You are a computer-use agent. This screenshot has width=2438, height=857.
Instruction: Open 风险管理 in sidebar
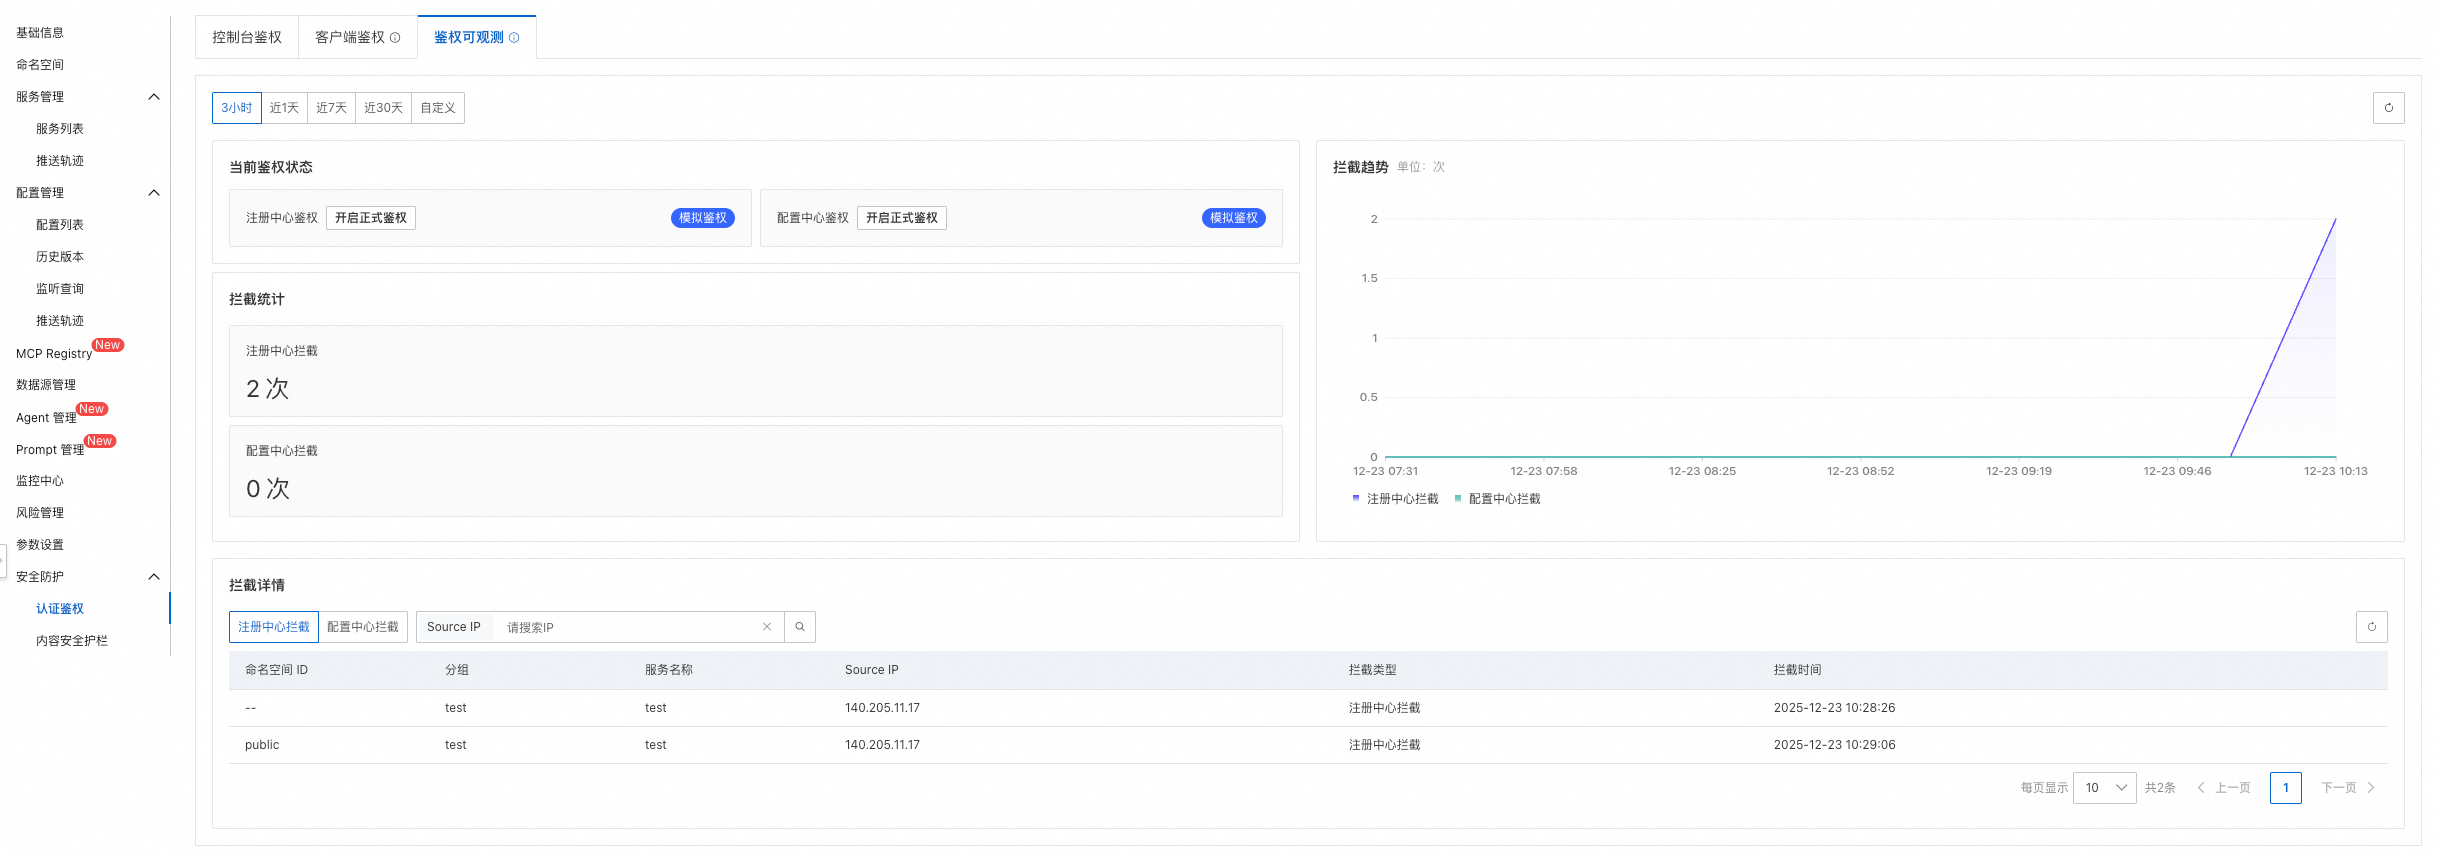click(40, 513)
